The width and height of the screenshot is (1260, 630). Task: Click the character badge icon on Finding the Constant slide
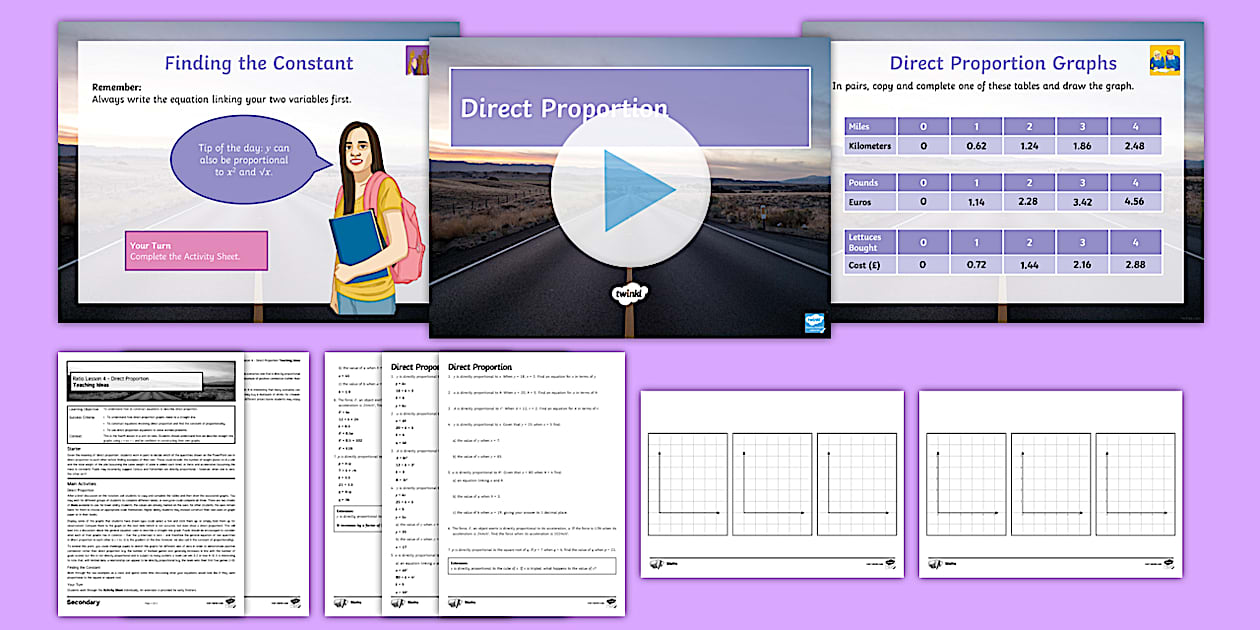coord(415,62)
